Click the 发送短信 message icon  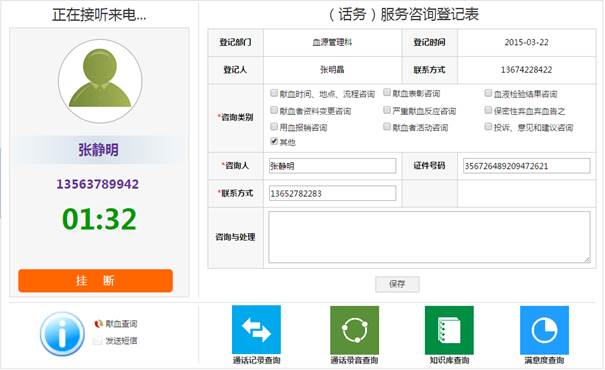[x=98, y=341]
